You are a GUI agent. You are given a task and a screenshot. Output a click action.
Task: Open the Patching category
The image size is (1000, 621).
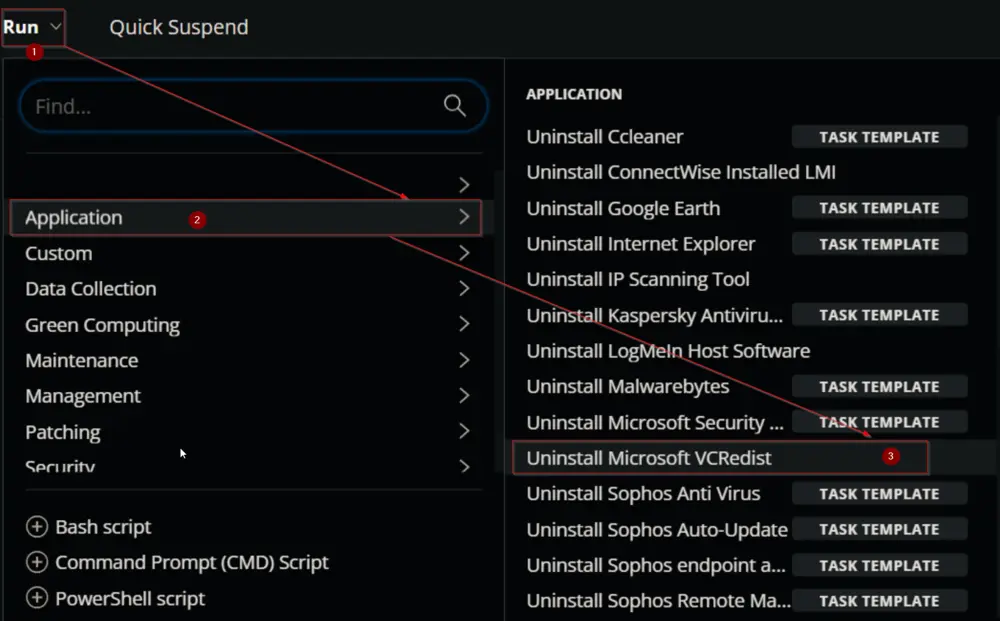click(x=247, y=432)
